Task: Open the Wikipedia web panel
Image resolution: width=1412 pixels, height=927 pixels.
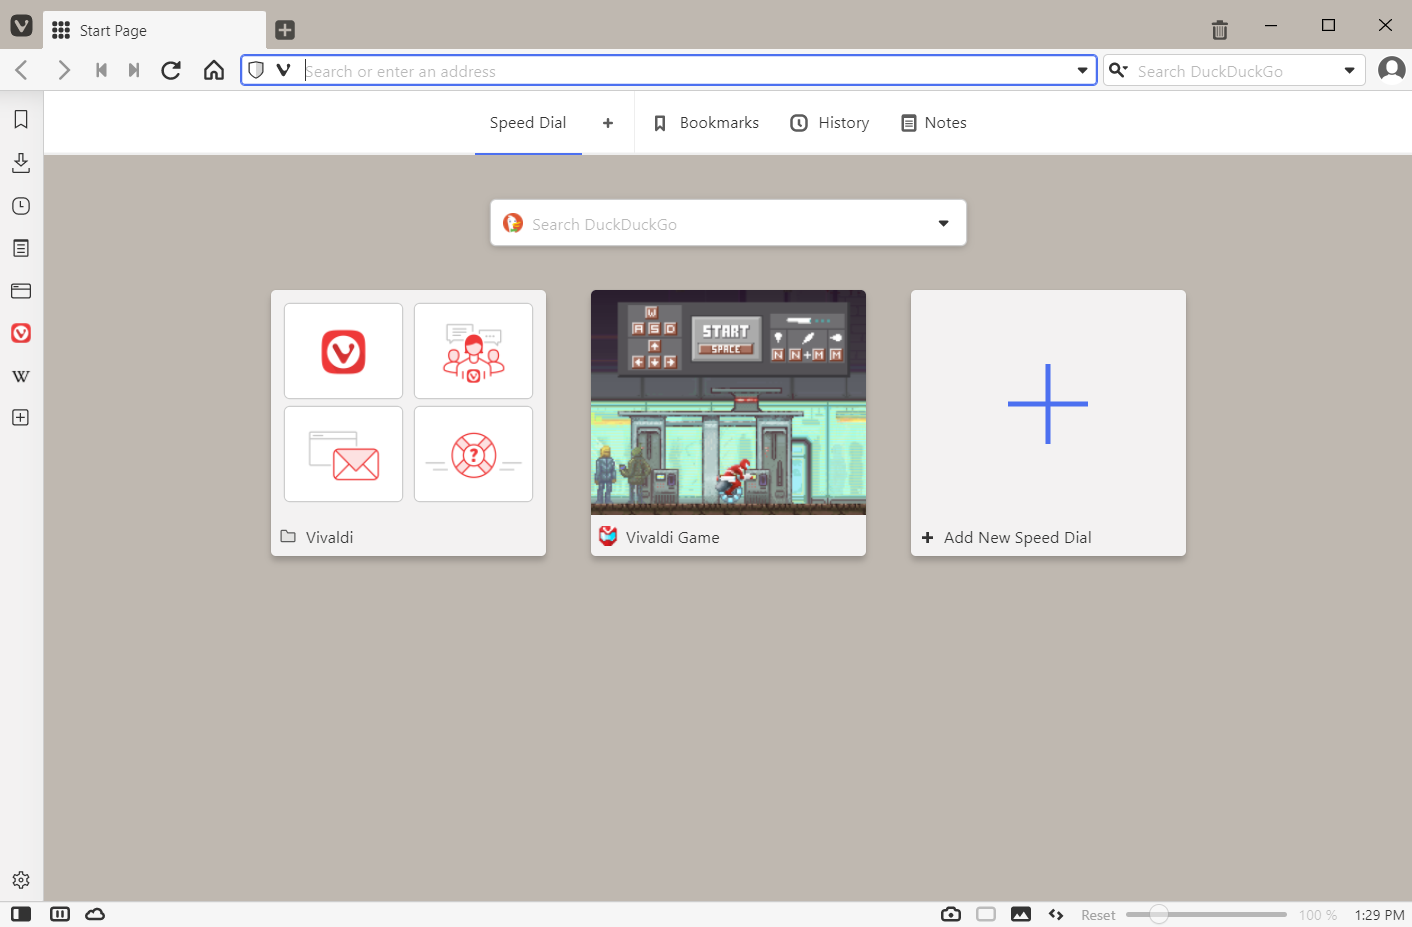Action: click(x=21, y=377)
